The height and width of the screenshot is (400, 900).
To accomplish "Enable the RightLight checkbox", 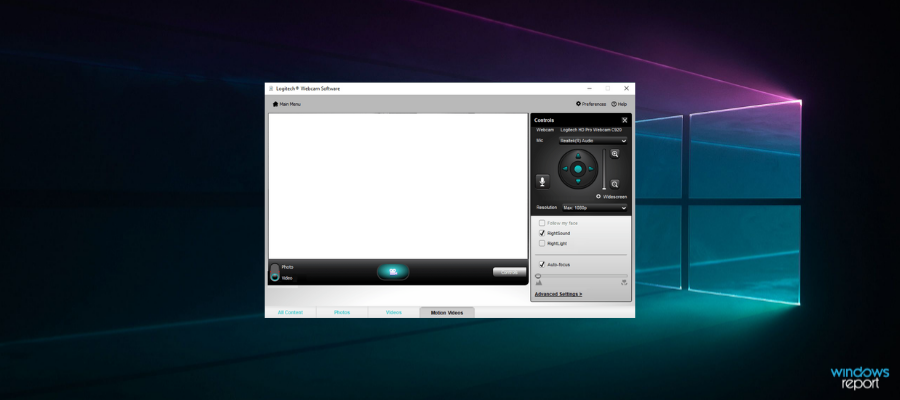I will tap(542, 243).
